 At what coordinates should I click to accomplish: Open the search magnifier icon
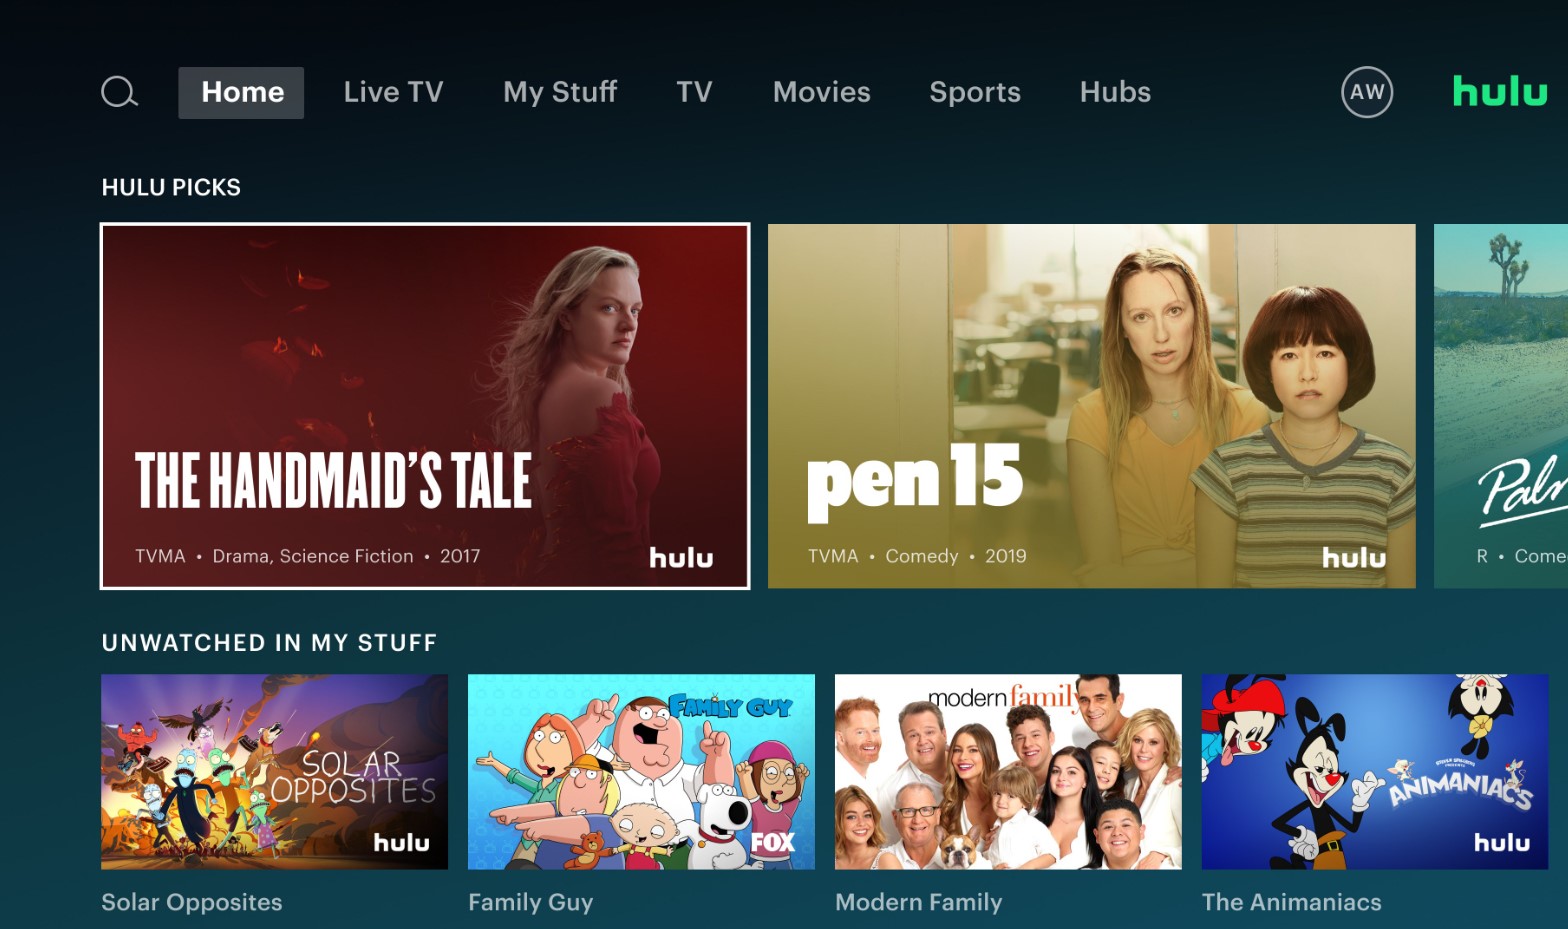120,92
